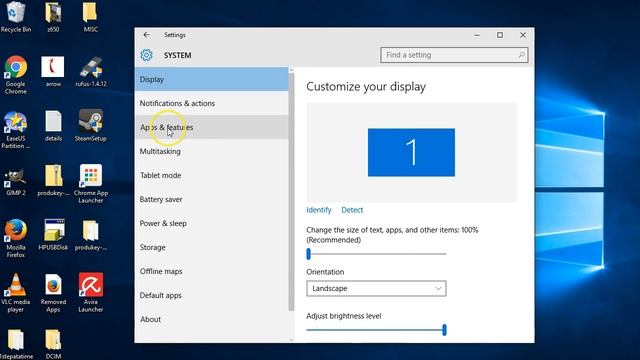Screen dimensions: 640x360
Task: Click the Settings back arrow
Action: (x=146, y=35)
